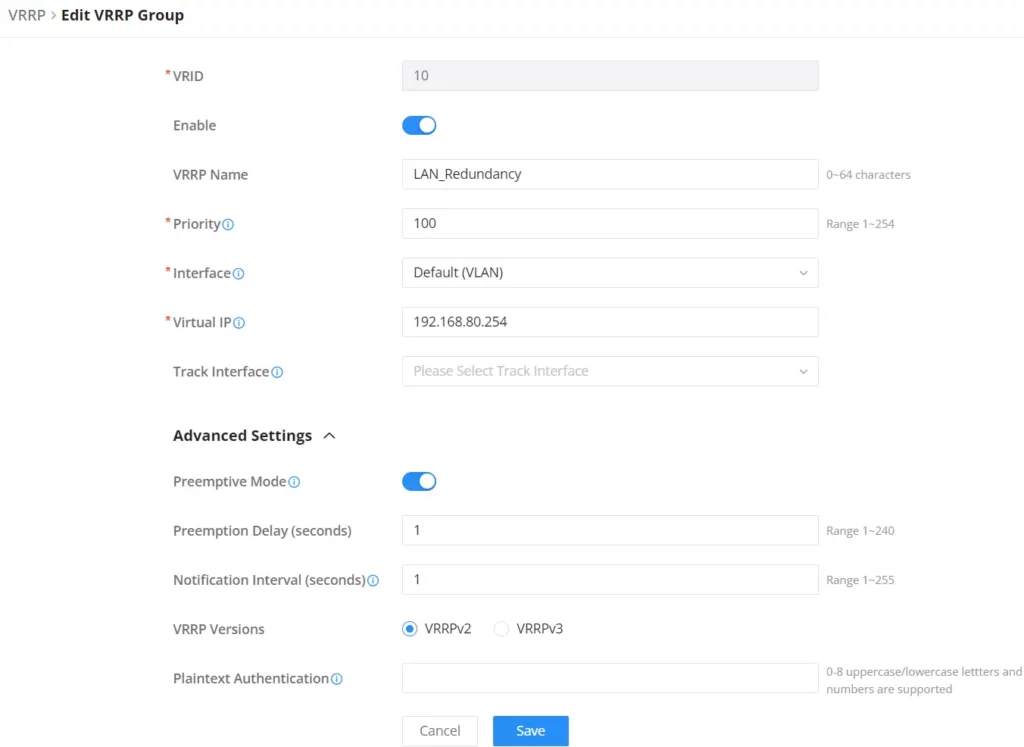This screenshot has width=1024, height=747.
Task: Open the Track Interface dropdown
Action: pyautogui.click(x=610, y=371)
